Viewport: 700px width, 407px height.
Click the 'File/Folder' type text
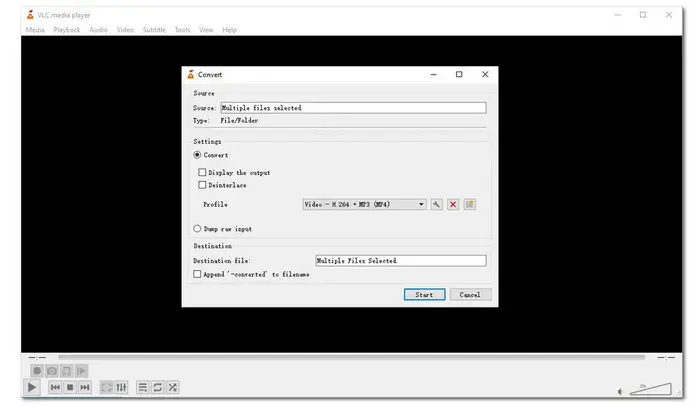click(239, 120)
